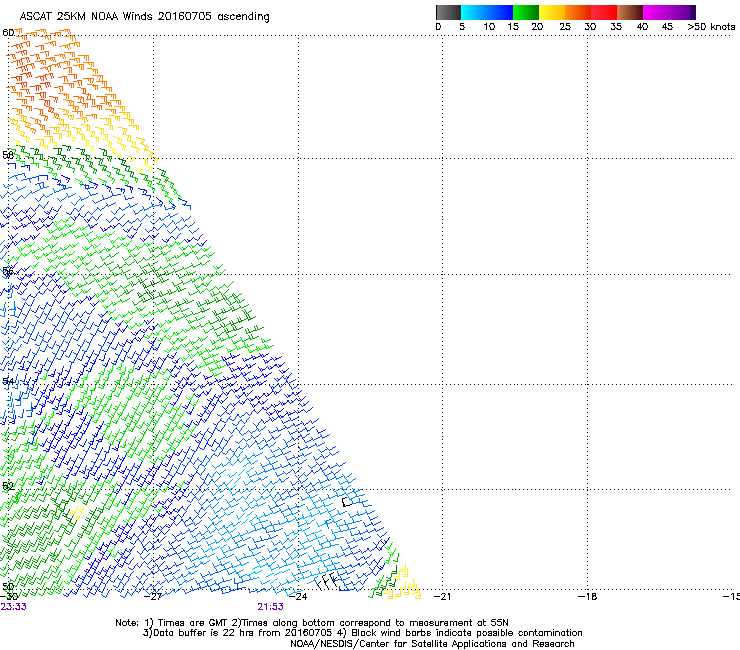Select the magenta 40-45 knots scale segment
Screen dimensions: 740x650
[656, 12]
